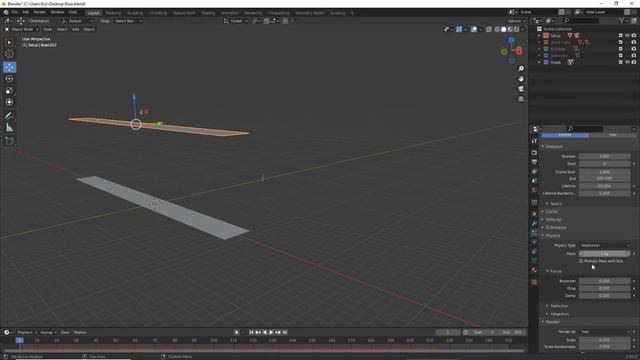Switch to solid viewport shading
The image size is (640, 360).
click(x=504, y=29)
